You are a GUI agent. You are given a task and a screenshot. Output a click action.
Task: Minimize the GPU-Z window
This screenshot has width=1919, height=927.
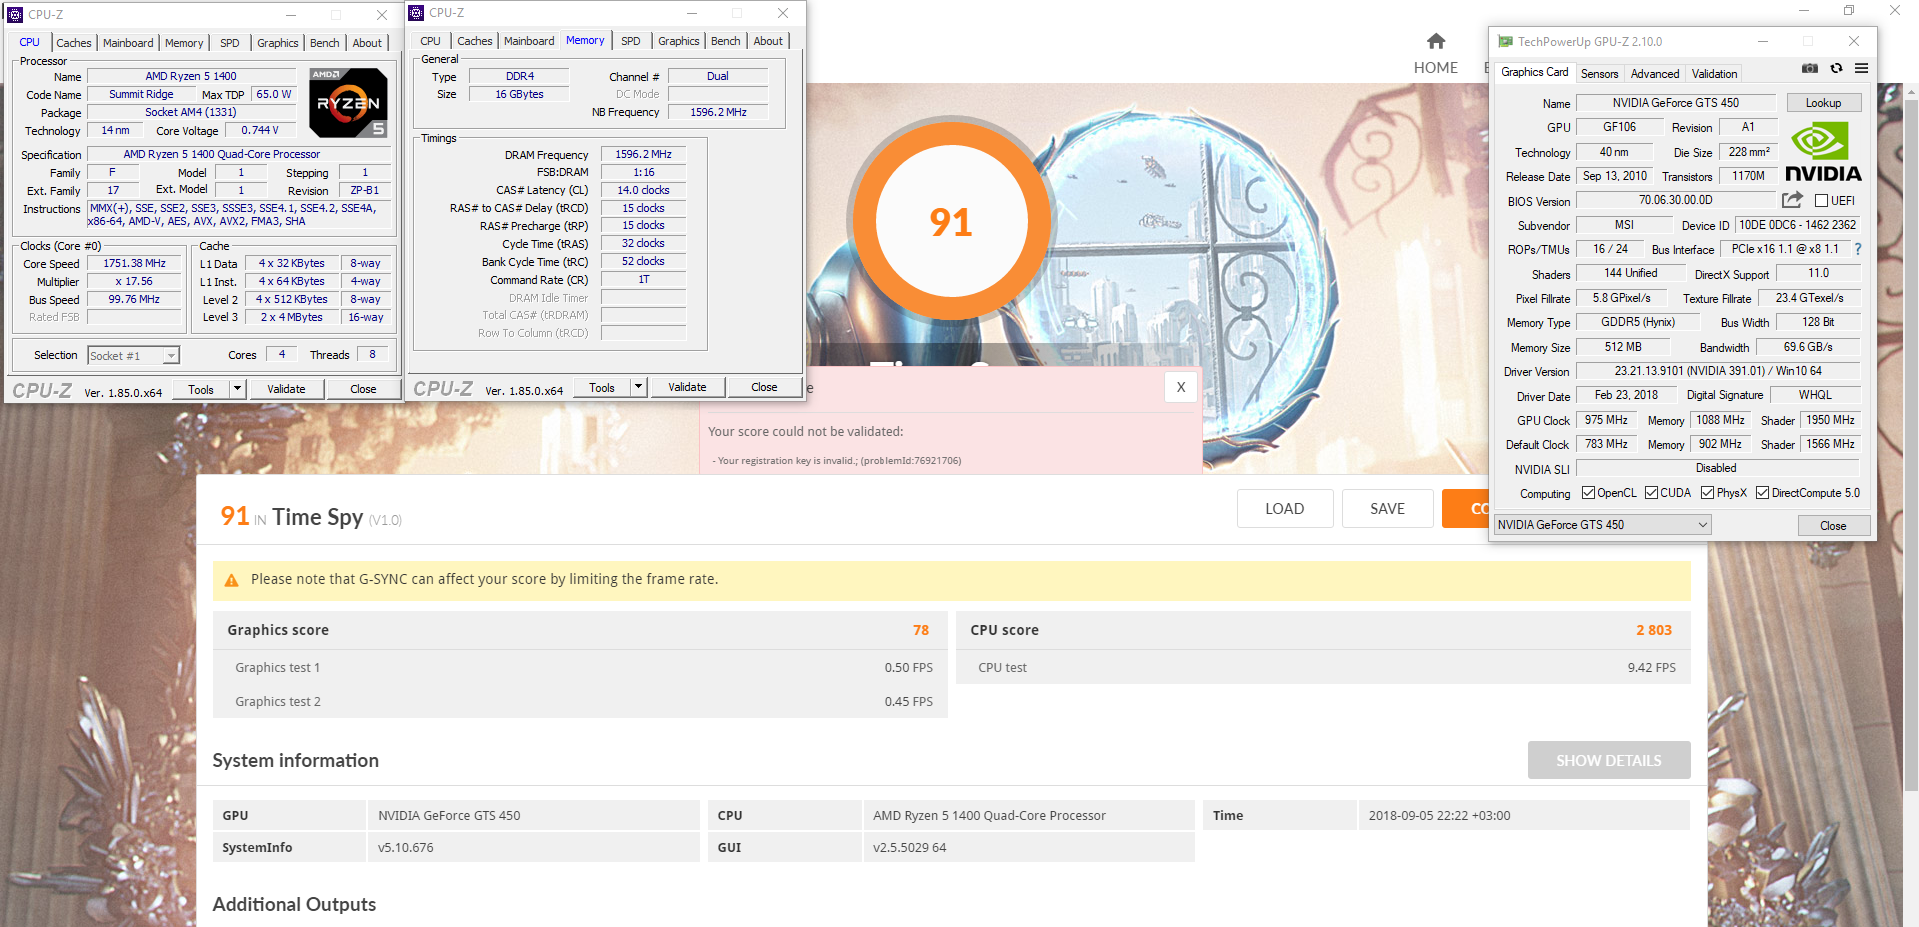pos(1763,42)
